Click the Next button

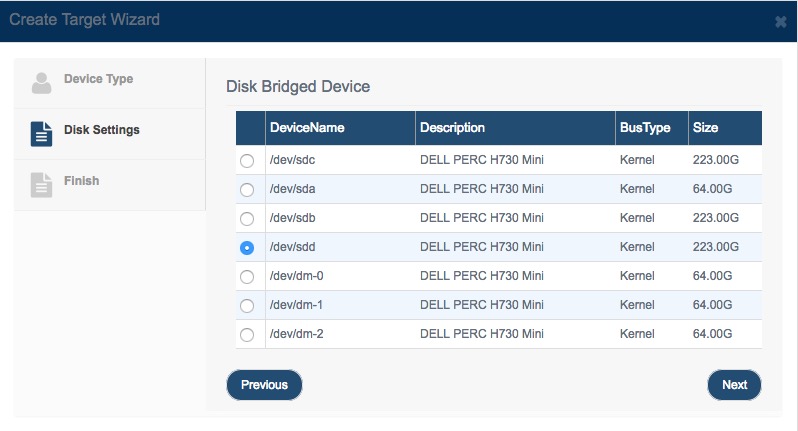(x=734, y=385)
